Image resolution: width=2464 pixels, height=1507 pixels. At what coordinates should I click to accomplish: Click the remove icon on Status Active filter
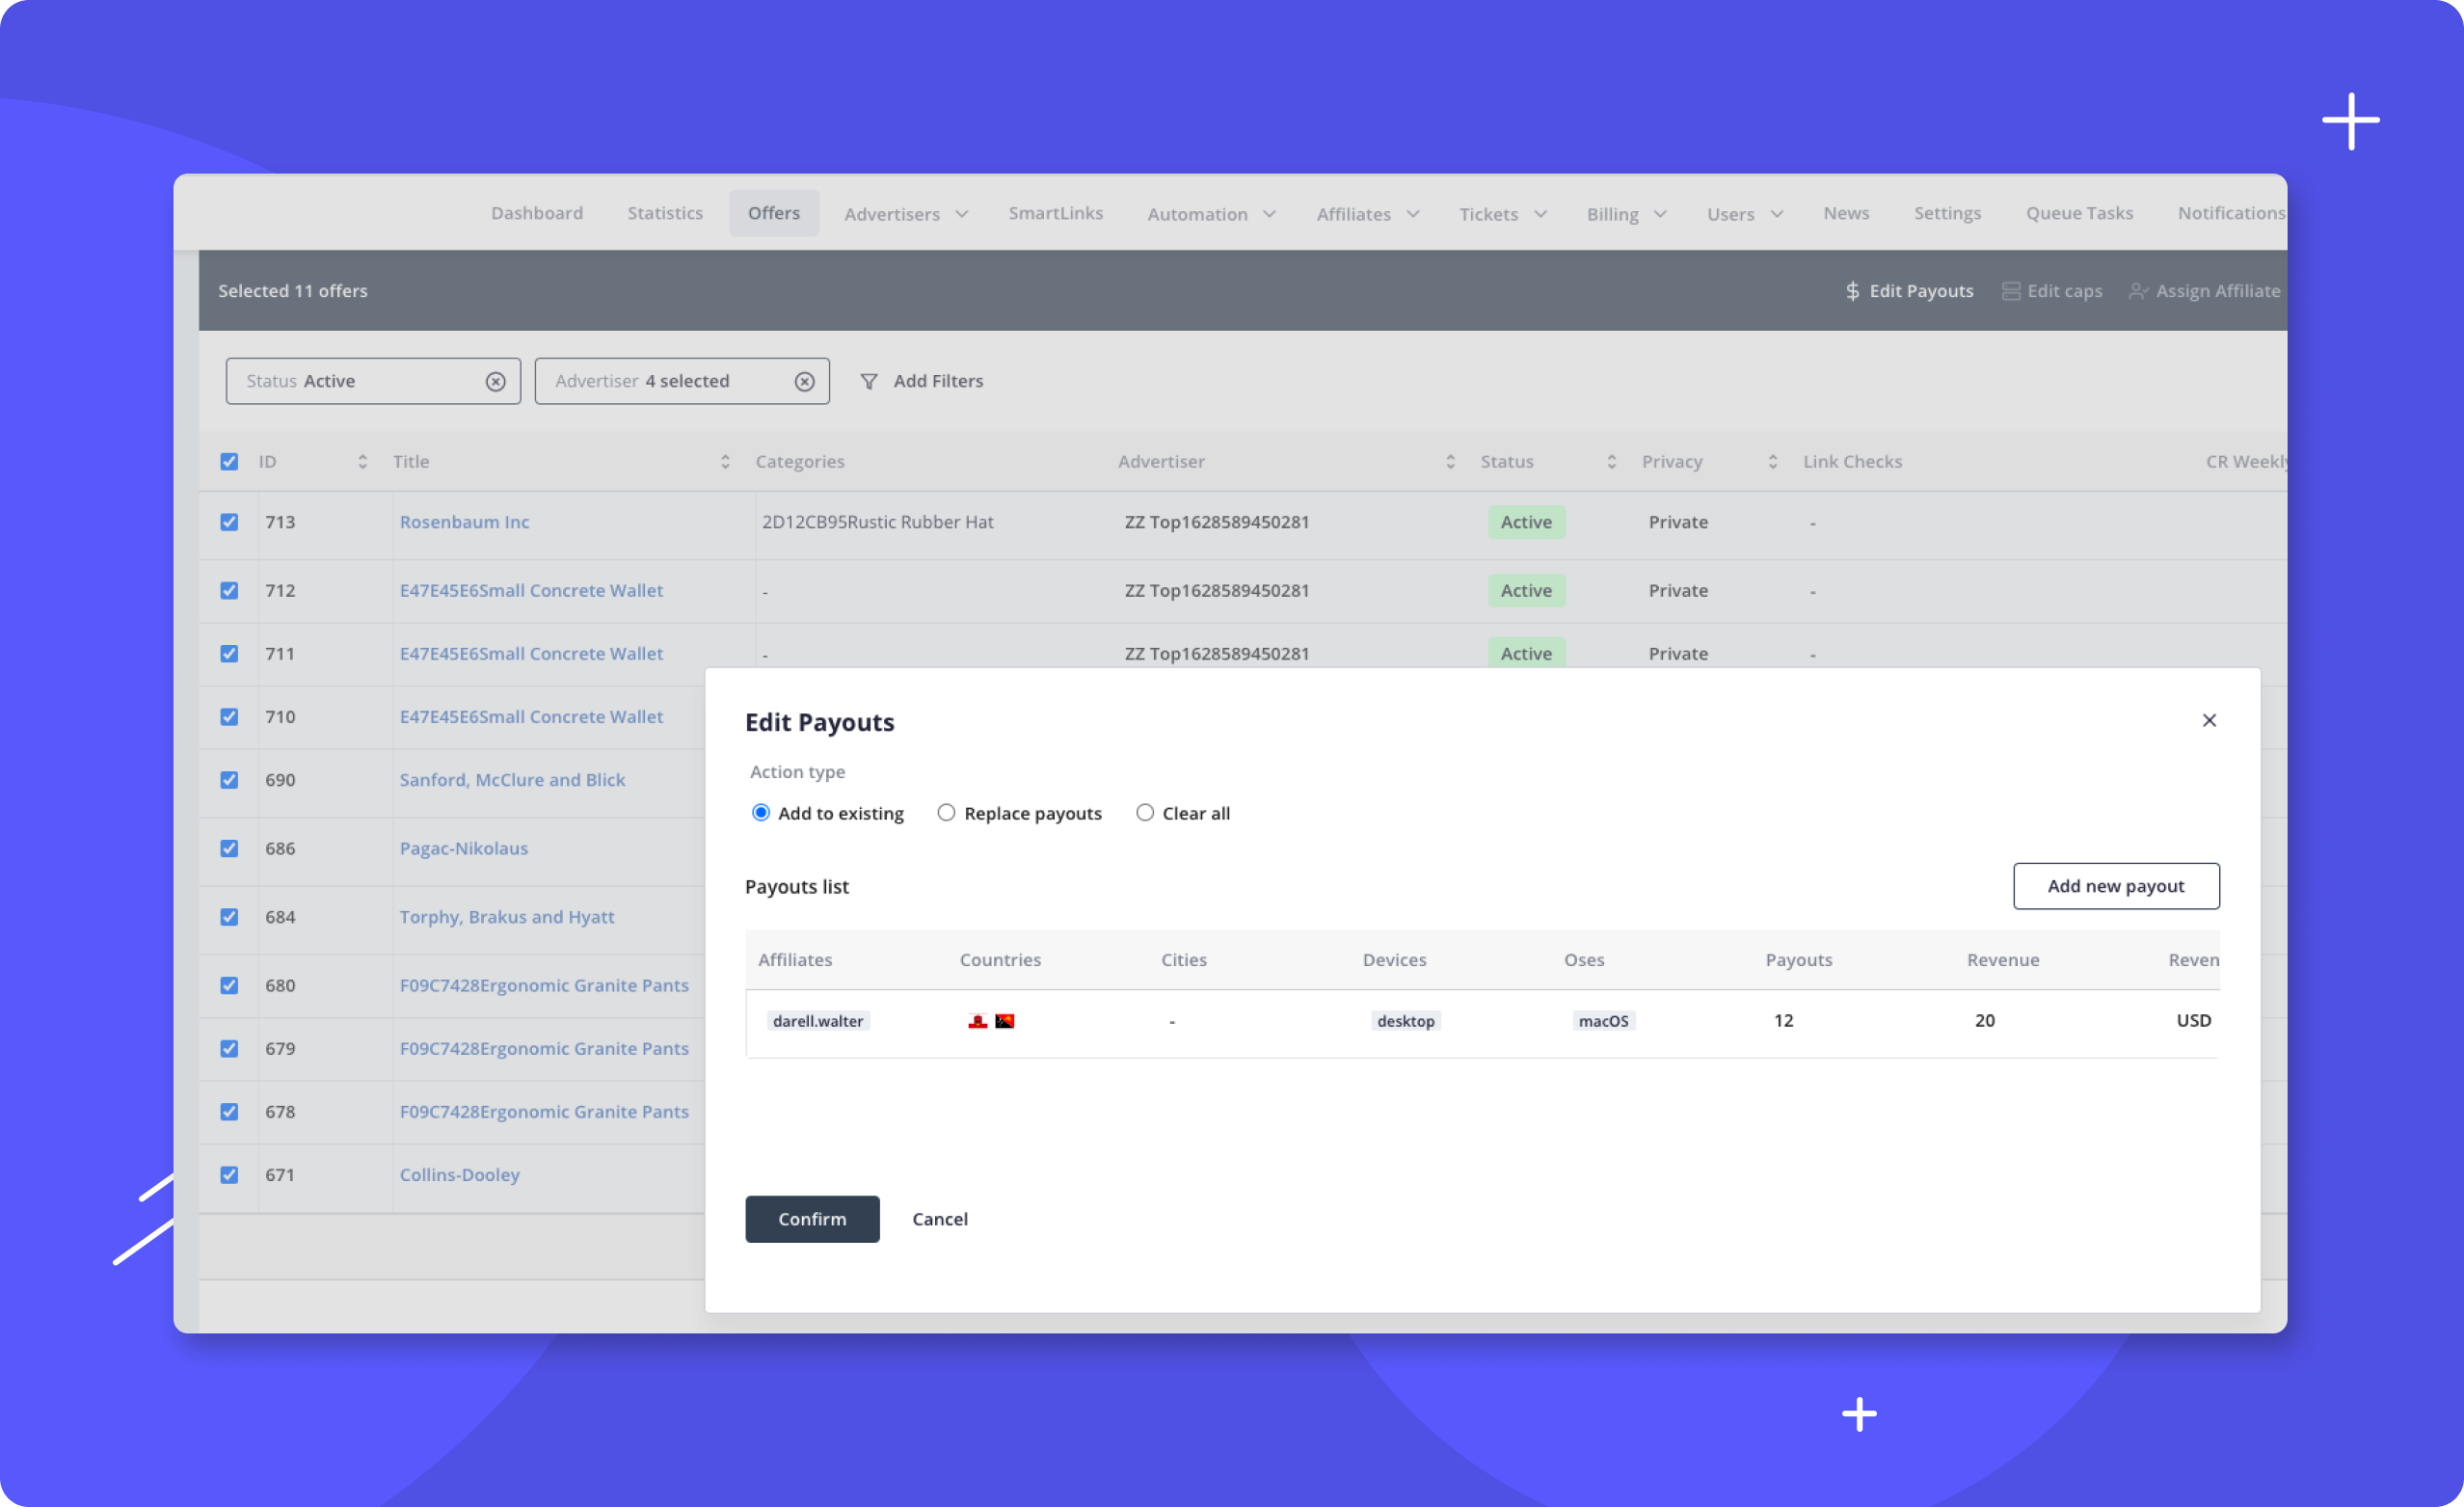coord(495,380)
